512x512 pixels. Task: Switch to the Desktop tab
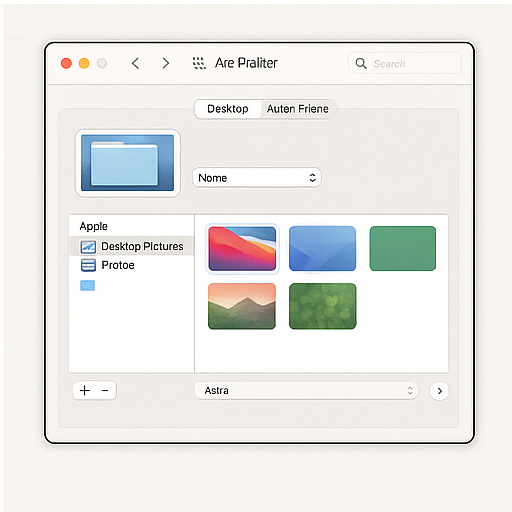[228, 109]
